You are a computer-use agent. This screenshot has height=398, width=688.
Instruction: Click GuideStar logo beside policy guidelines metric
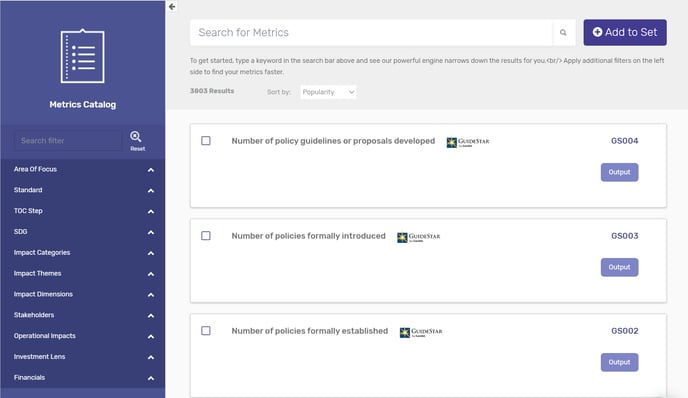click(x=468, y=142)
